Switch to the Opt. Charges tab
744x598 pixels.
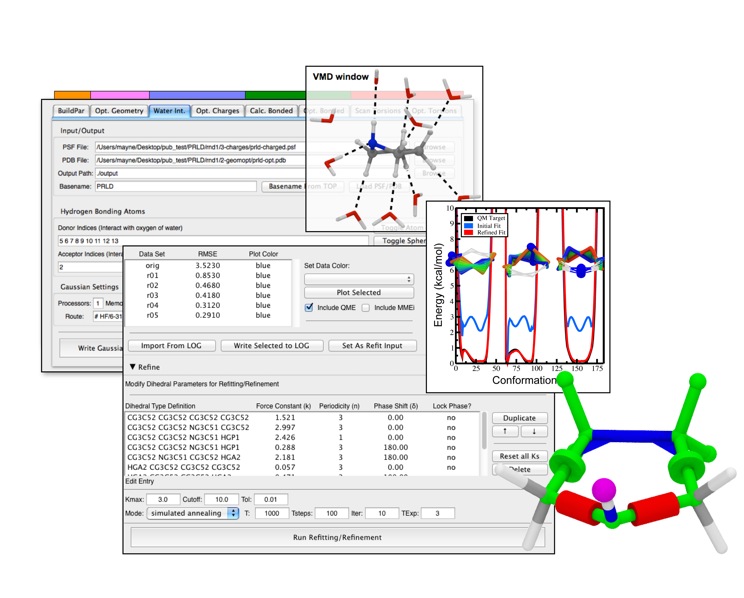[x=216, y=111]
